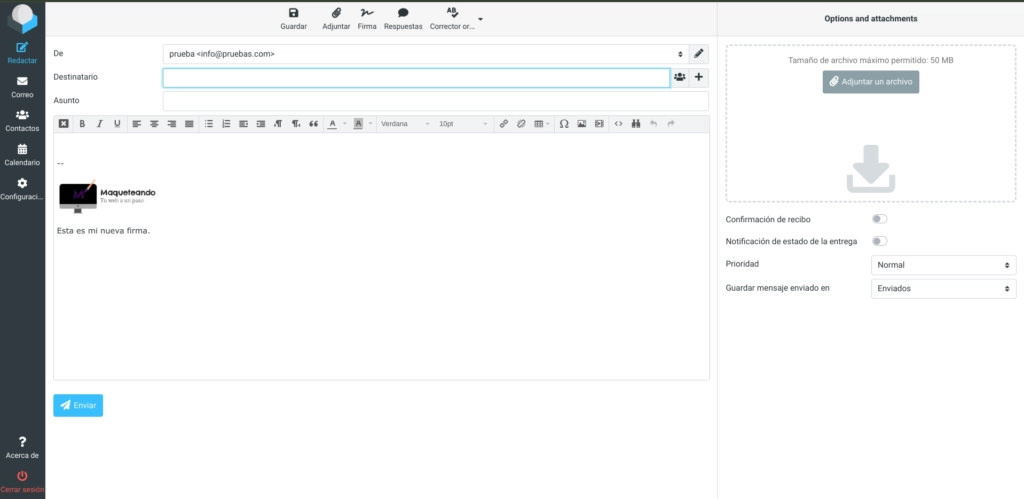Toggle italic formatting
1024x499 pixels.
coord(99,123)
